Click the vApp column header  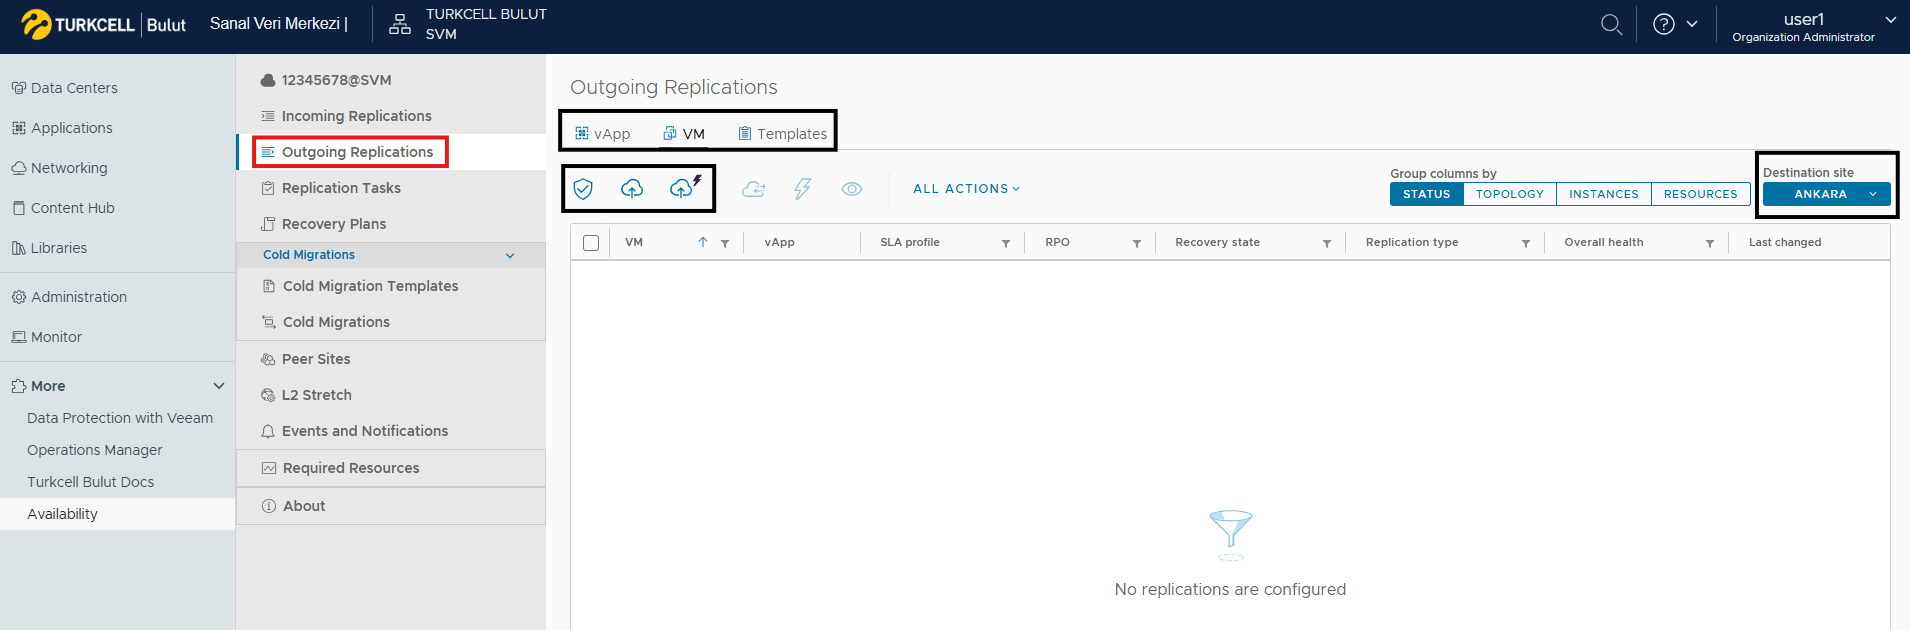(780, 242)
